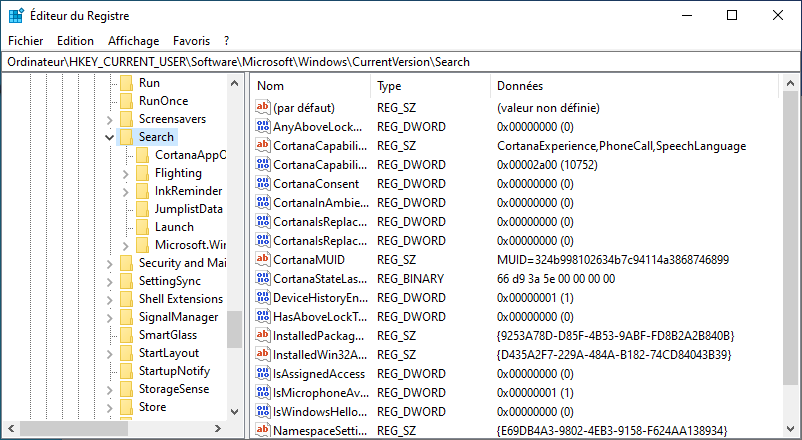Select the SmartGlass folder icon
The width and height of the screenshot is (802, 440).
(x=126, y=335)
